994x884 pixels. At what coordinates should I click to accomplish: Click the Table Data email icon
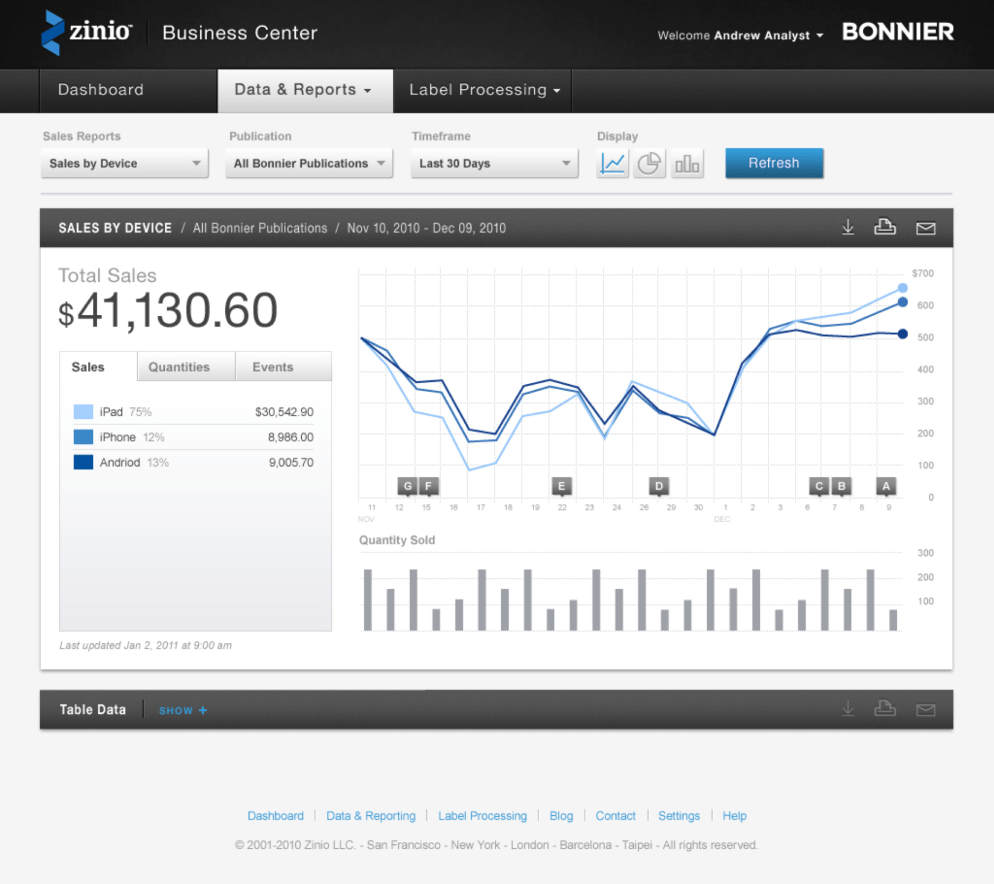click(925, 710)
